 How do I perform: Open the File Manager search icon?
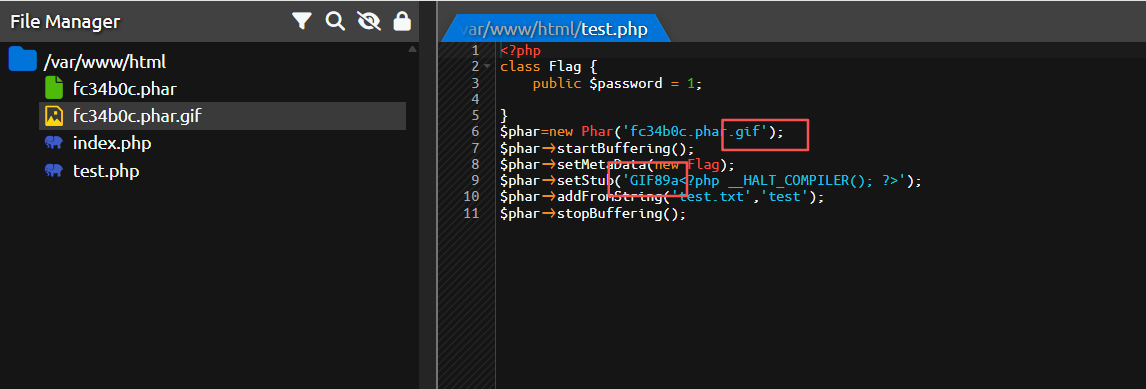click(335, 22)
